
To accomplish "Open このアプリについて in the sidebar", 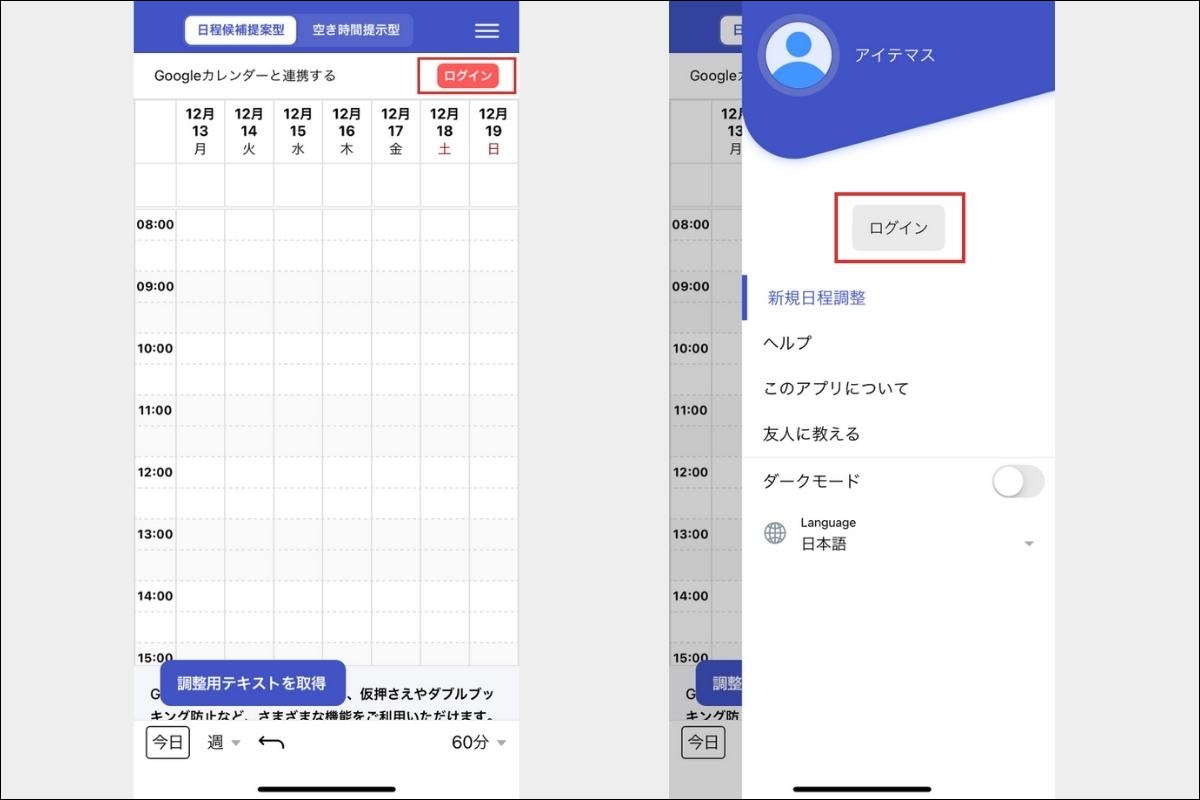I will (835, 388).
